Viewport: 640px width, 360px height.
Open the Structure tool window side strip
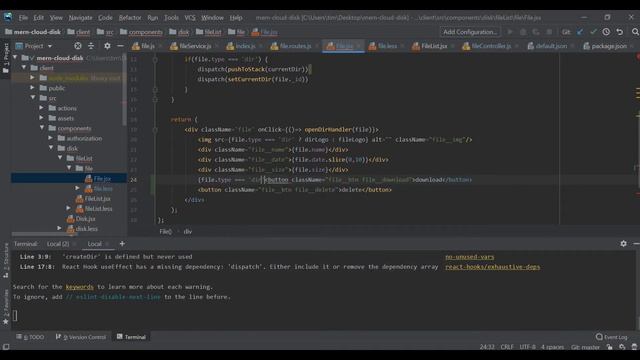coord(6,260)
